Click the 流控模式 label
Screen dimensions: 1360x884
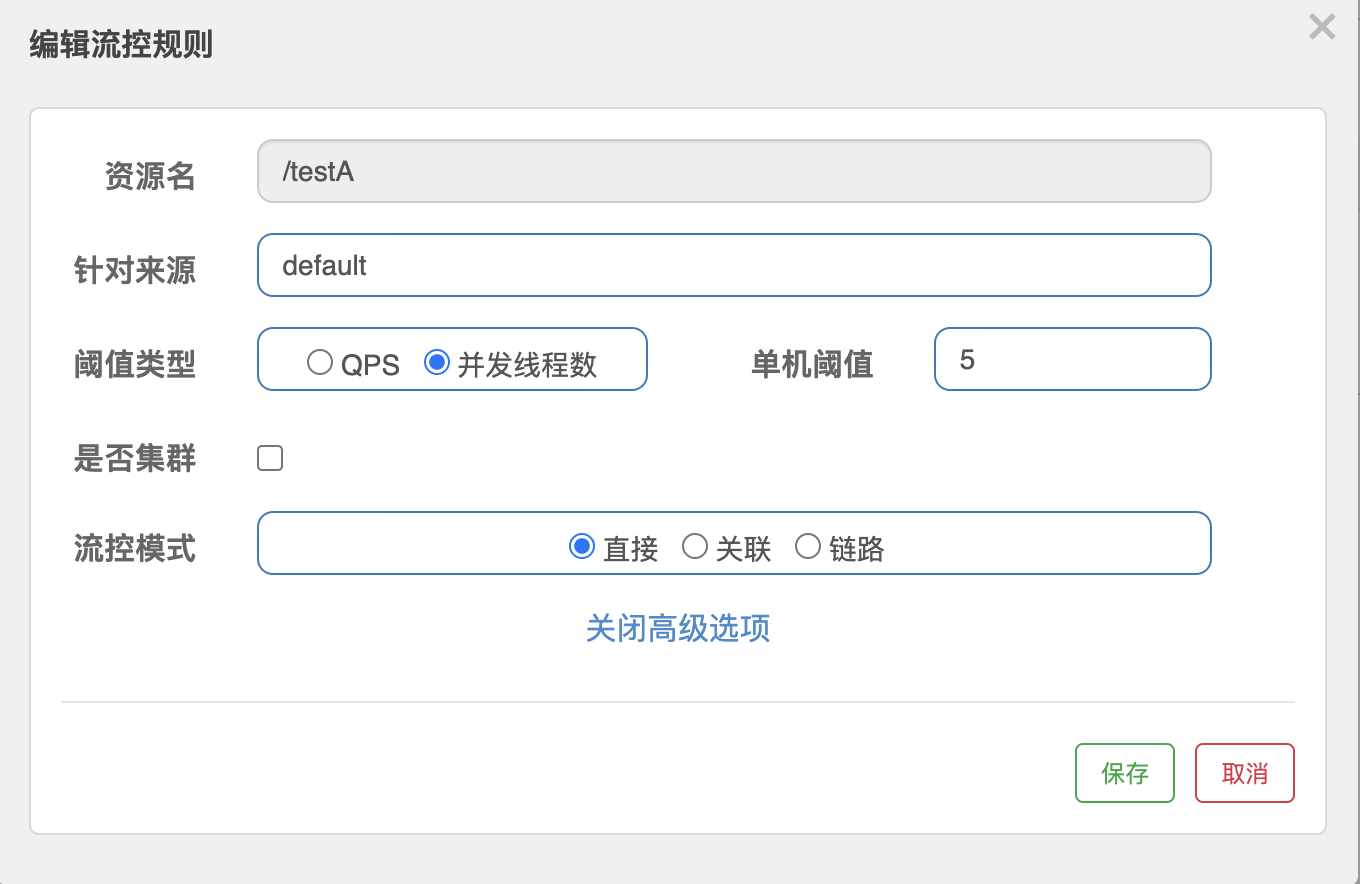135,548
